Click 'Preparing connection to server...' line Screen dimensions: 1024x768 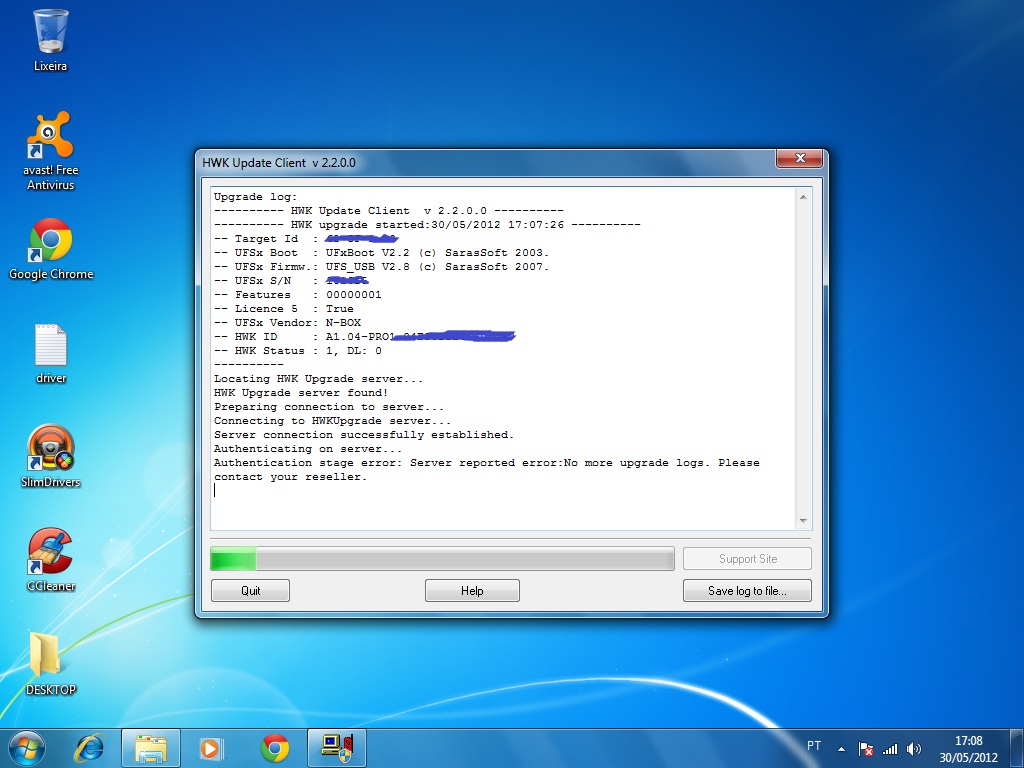[329, 407]
